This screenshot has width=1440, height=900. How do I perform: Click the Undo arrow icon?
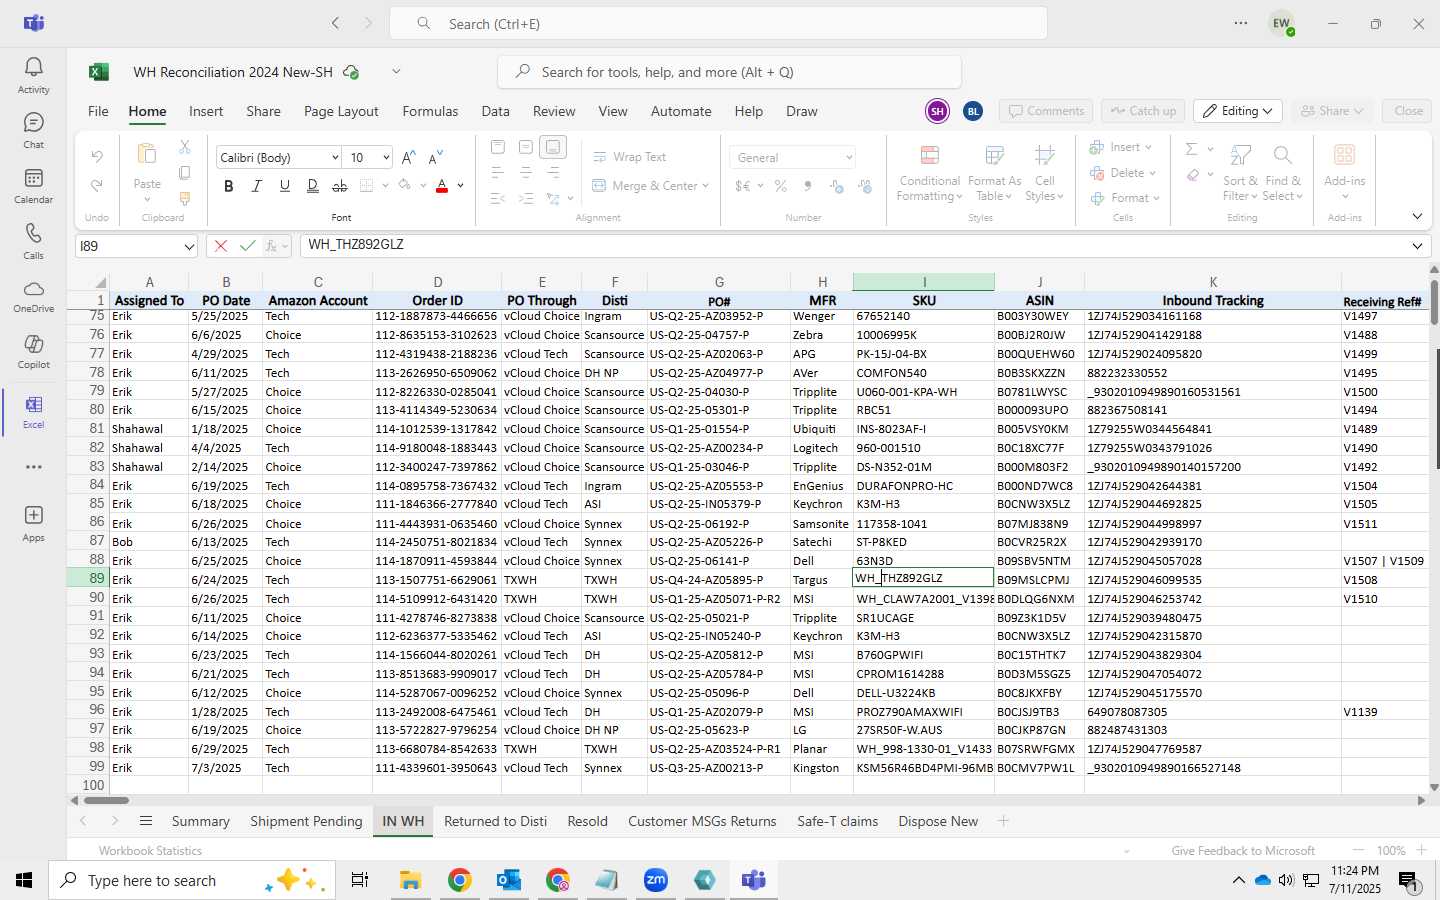click(97, 157)
